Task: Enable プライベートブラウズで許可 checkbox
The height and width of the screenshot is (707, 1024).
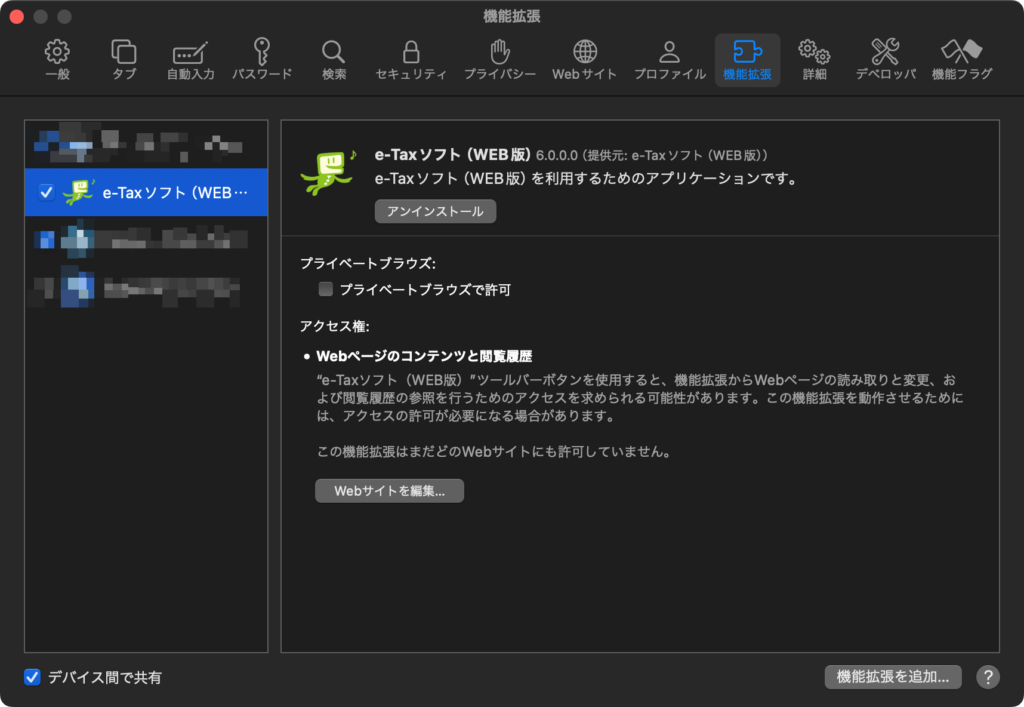Action: click(325, 290)
